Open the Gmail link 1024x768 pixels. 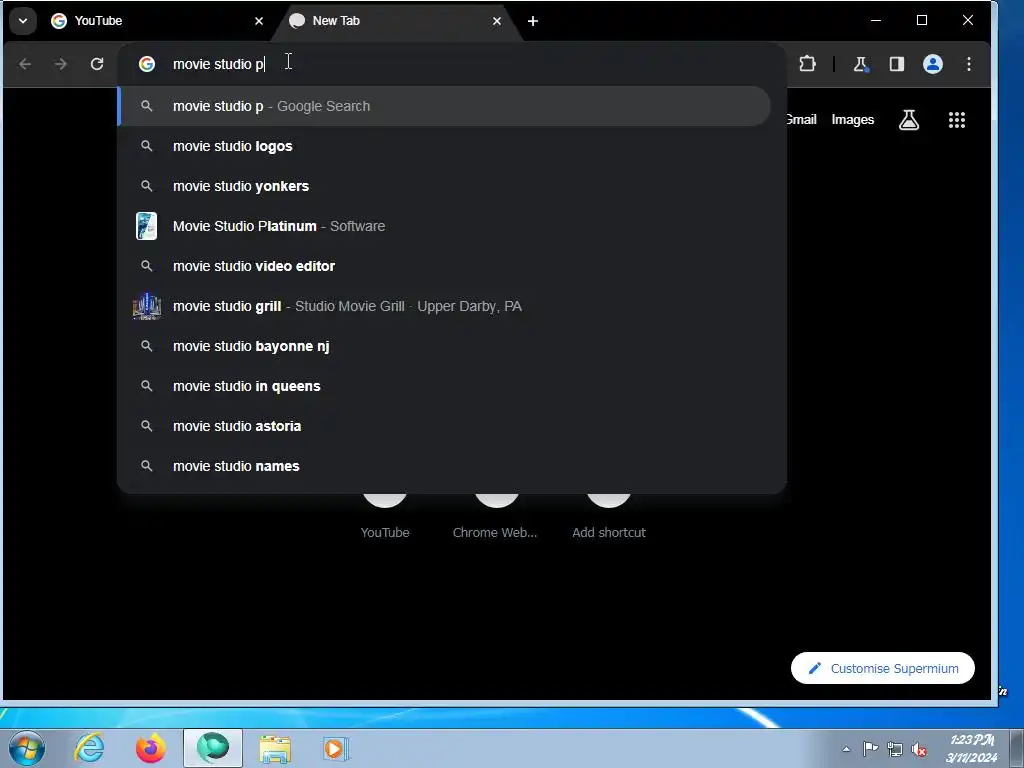(x=801, y=120)
